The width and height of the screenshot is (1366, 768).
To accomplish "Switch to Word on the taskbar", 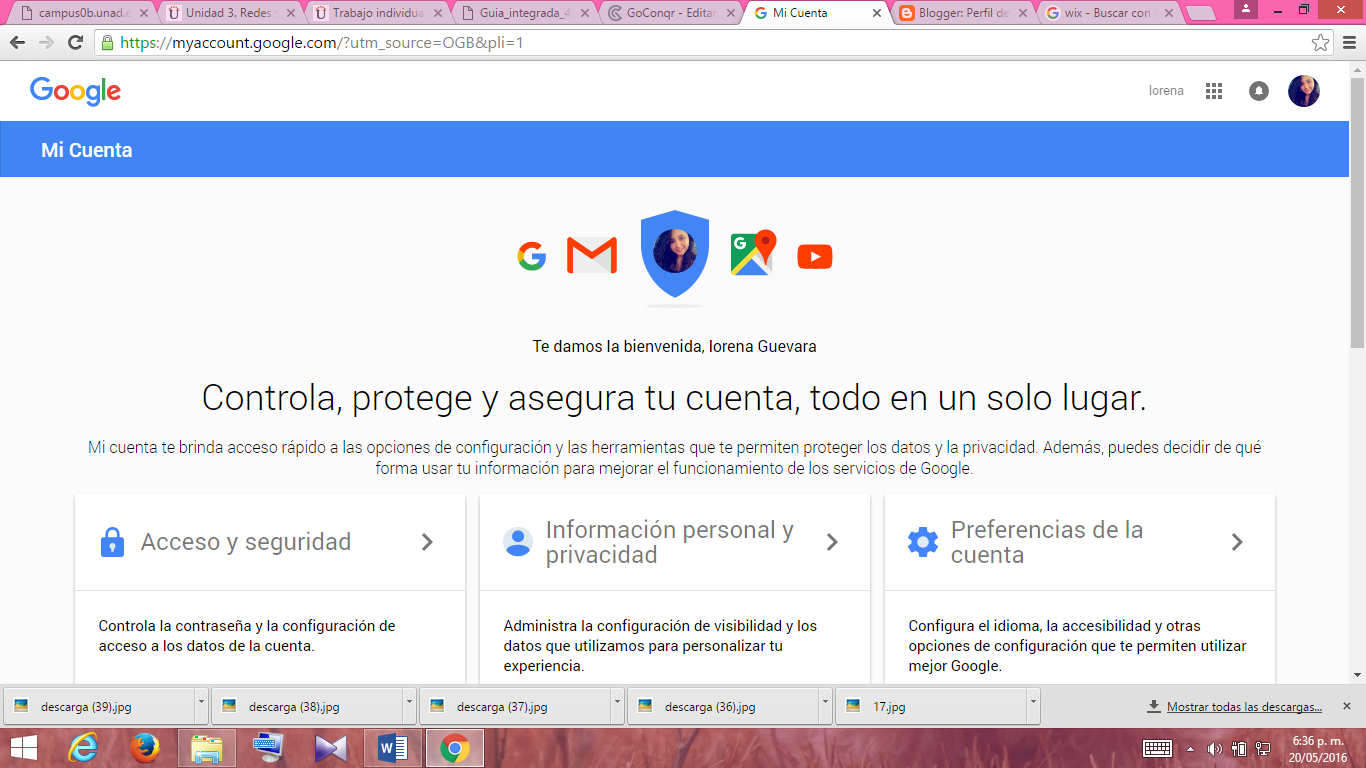I will [x=393, y=748].
